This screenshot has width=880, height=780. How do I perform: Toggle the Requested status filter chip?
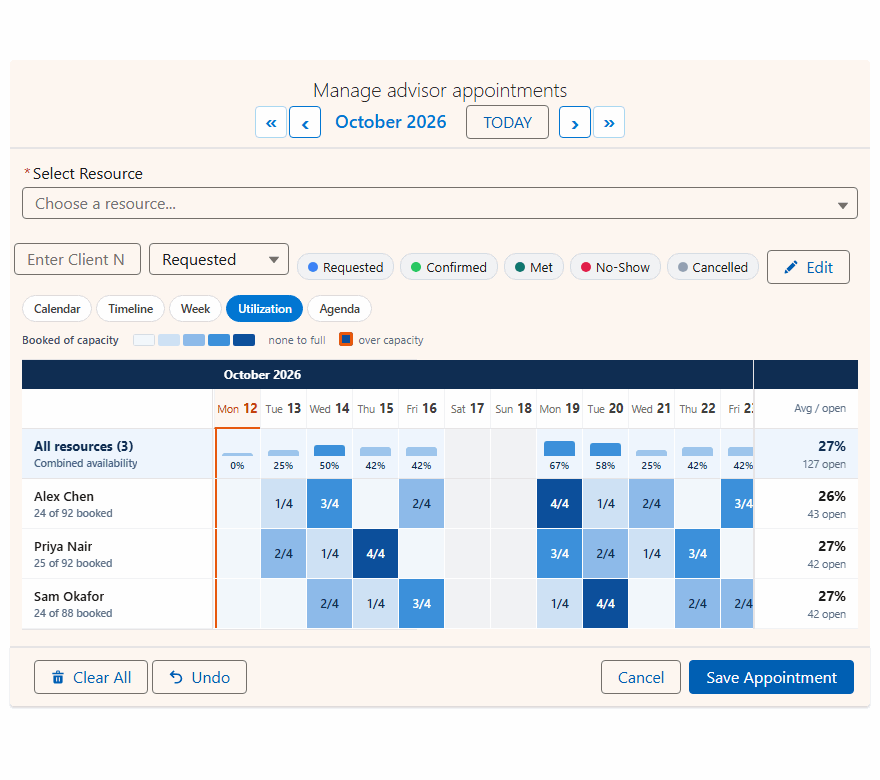(x=346, y=267)
